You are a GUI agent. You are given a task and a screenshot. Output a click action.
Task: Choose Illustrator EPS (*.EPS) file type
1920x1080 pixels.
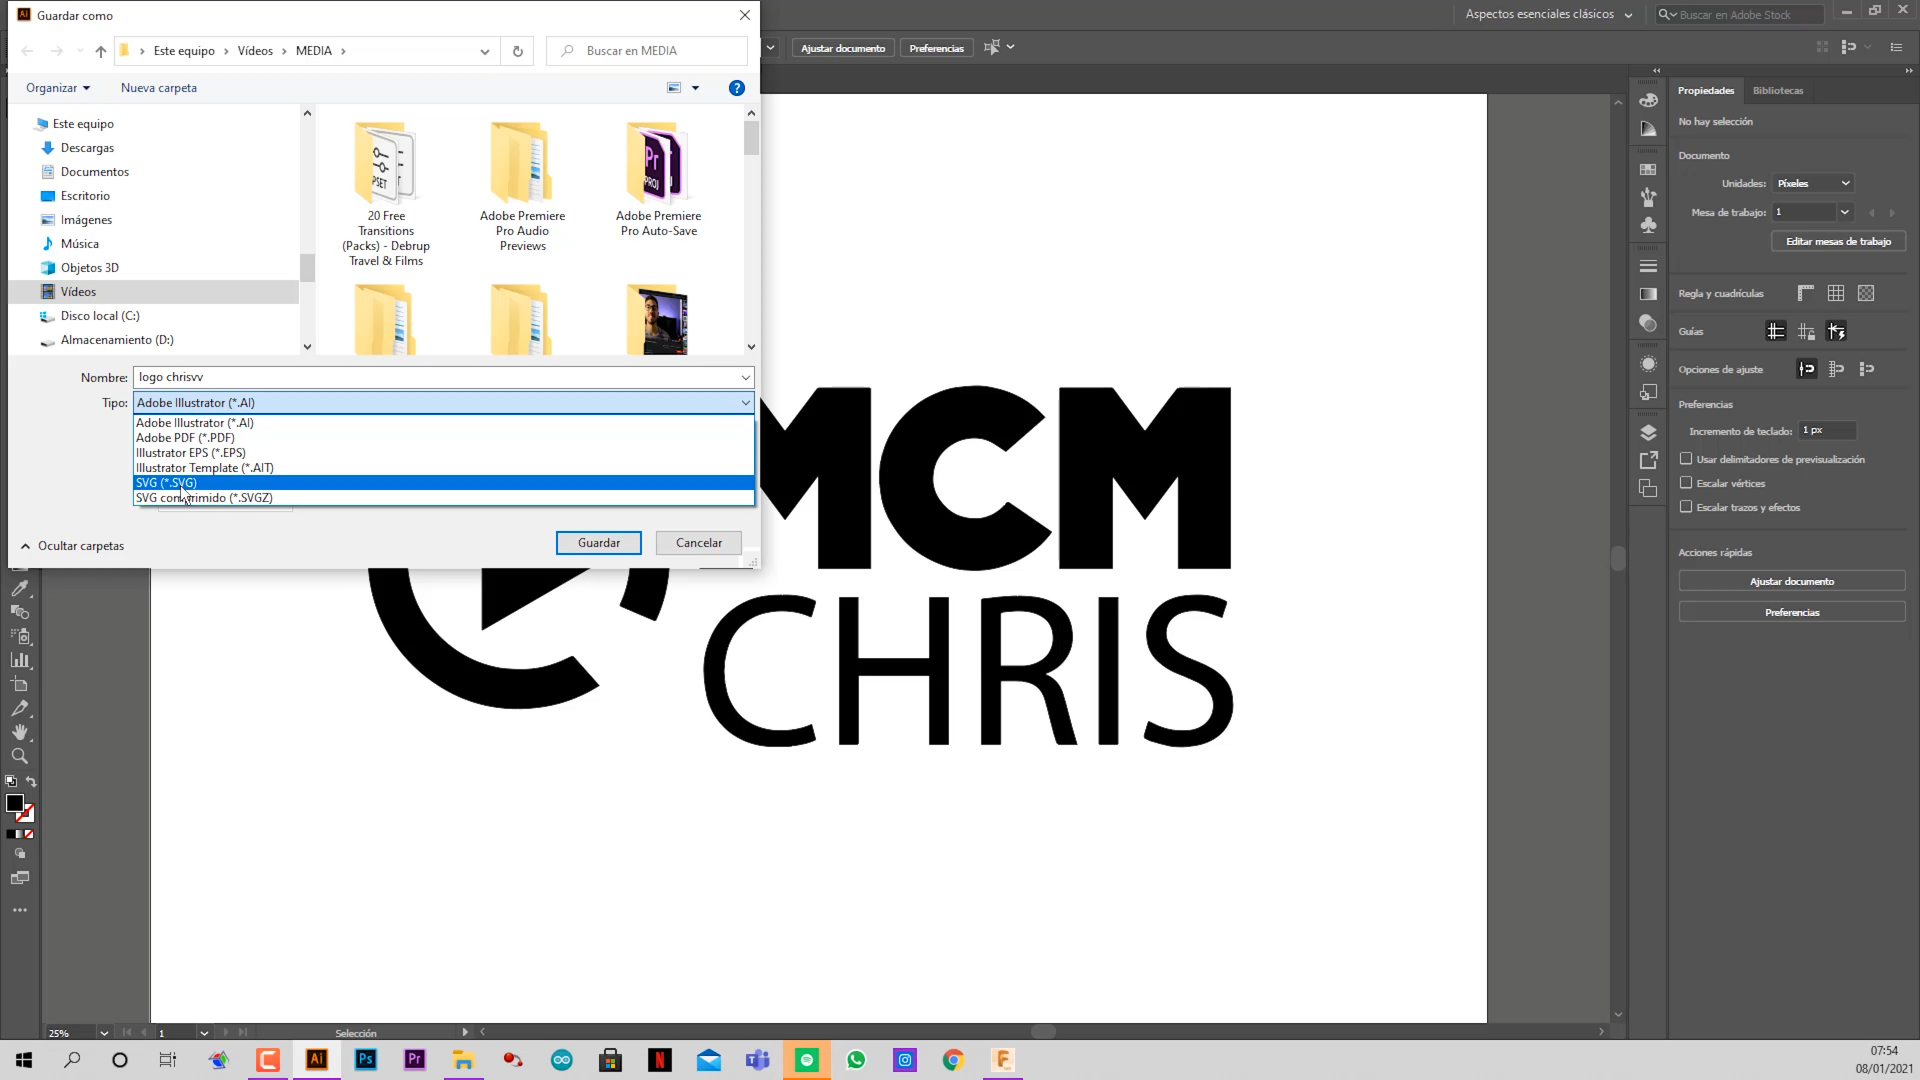coord(443,453)
